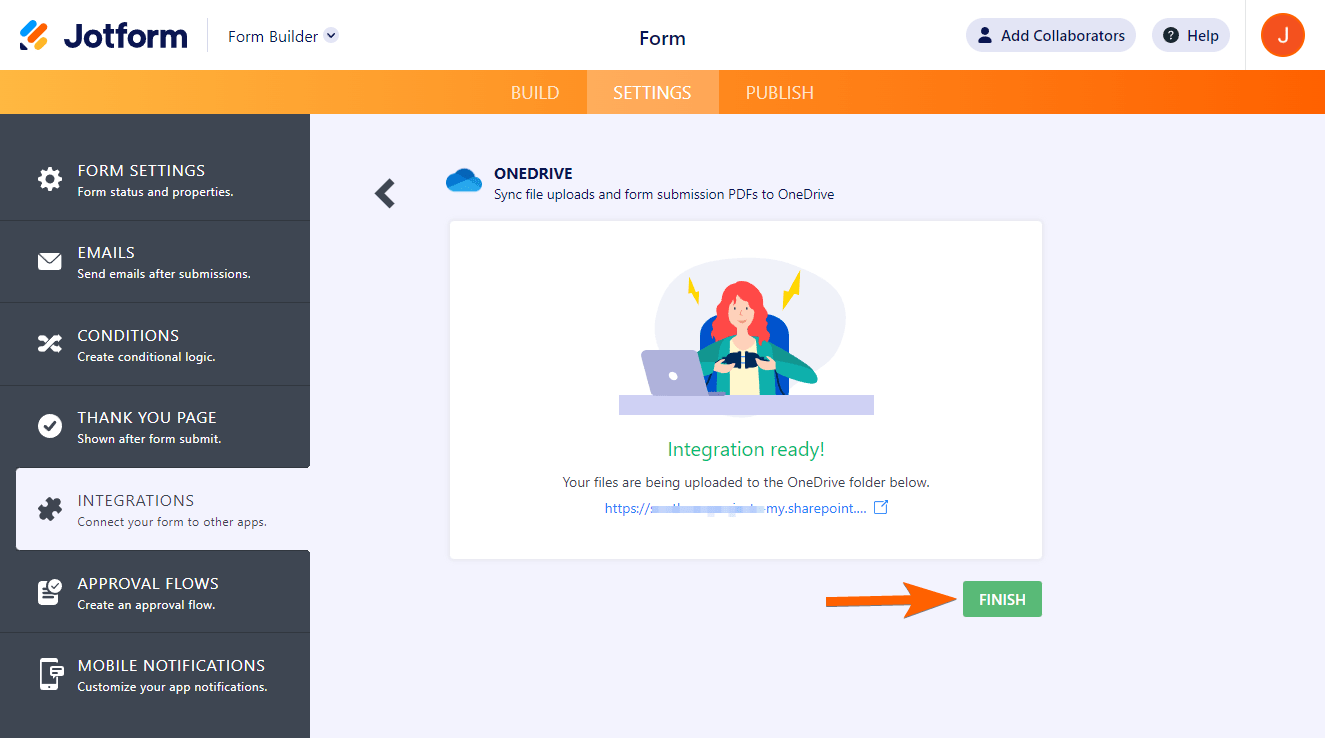This screenshot has width=1325, height=738.
Task: Click the person icon in Add Collaborators
Action: [985, 36]
